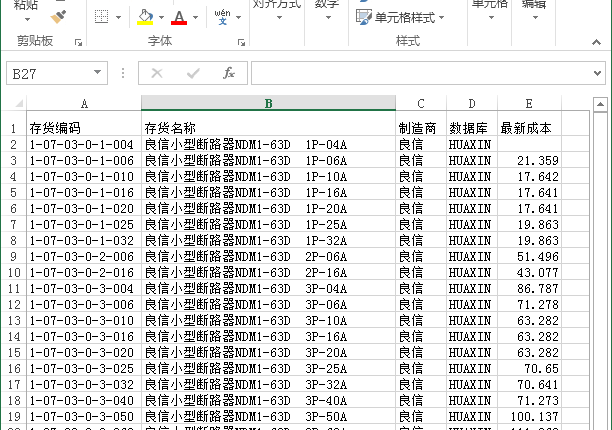The image size is (612, 430).
Task: Select 良信 manufacturer cell in row 12
Action: click(x=421, y=304)
